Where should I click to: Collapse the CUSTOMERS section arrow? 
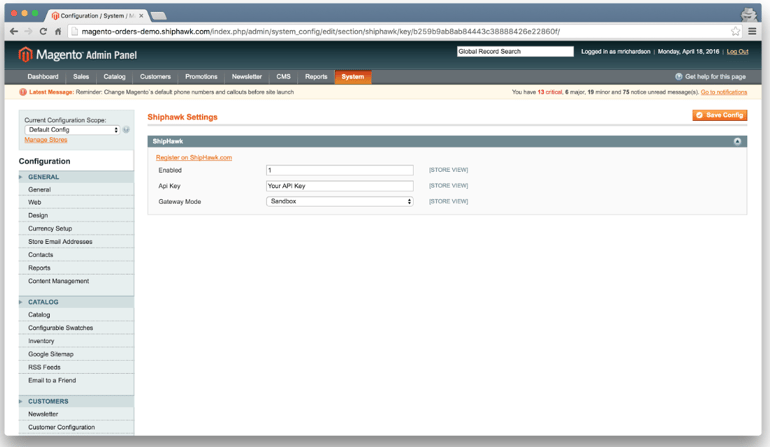[21, 401]
